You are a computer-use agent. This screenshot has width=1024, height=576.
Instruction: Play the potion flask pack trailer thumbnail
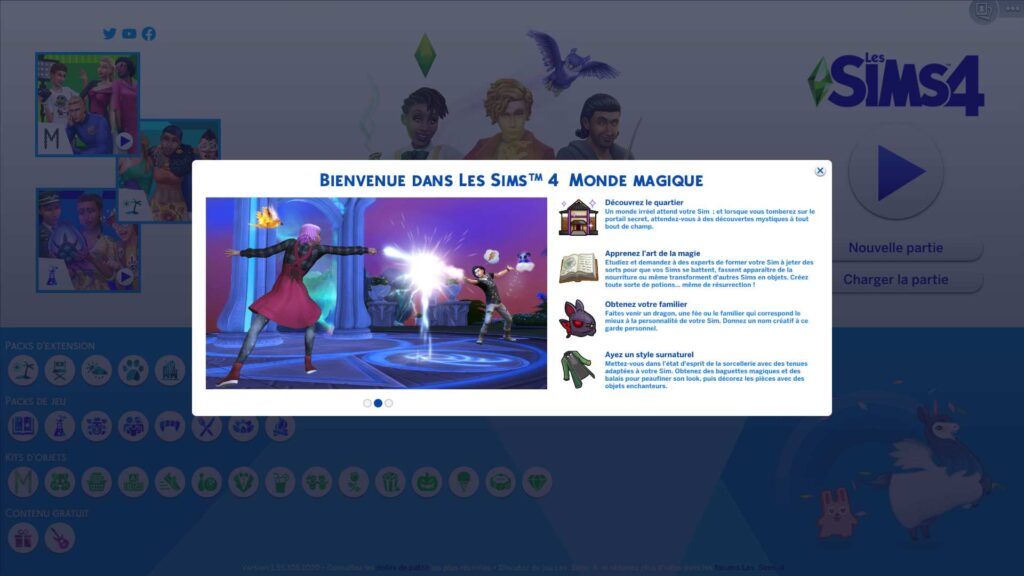88,240
